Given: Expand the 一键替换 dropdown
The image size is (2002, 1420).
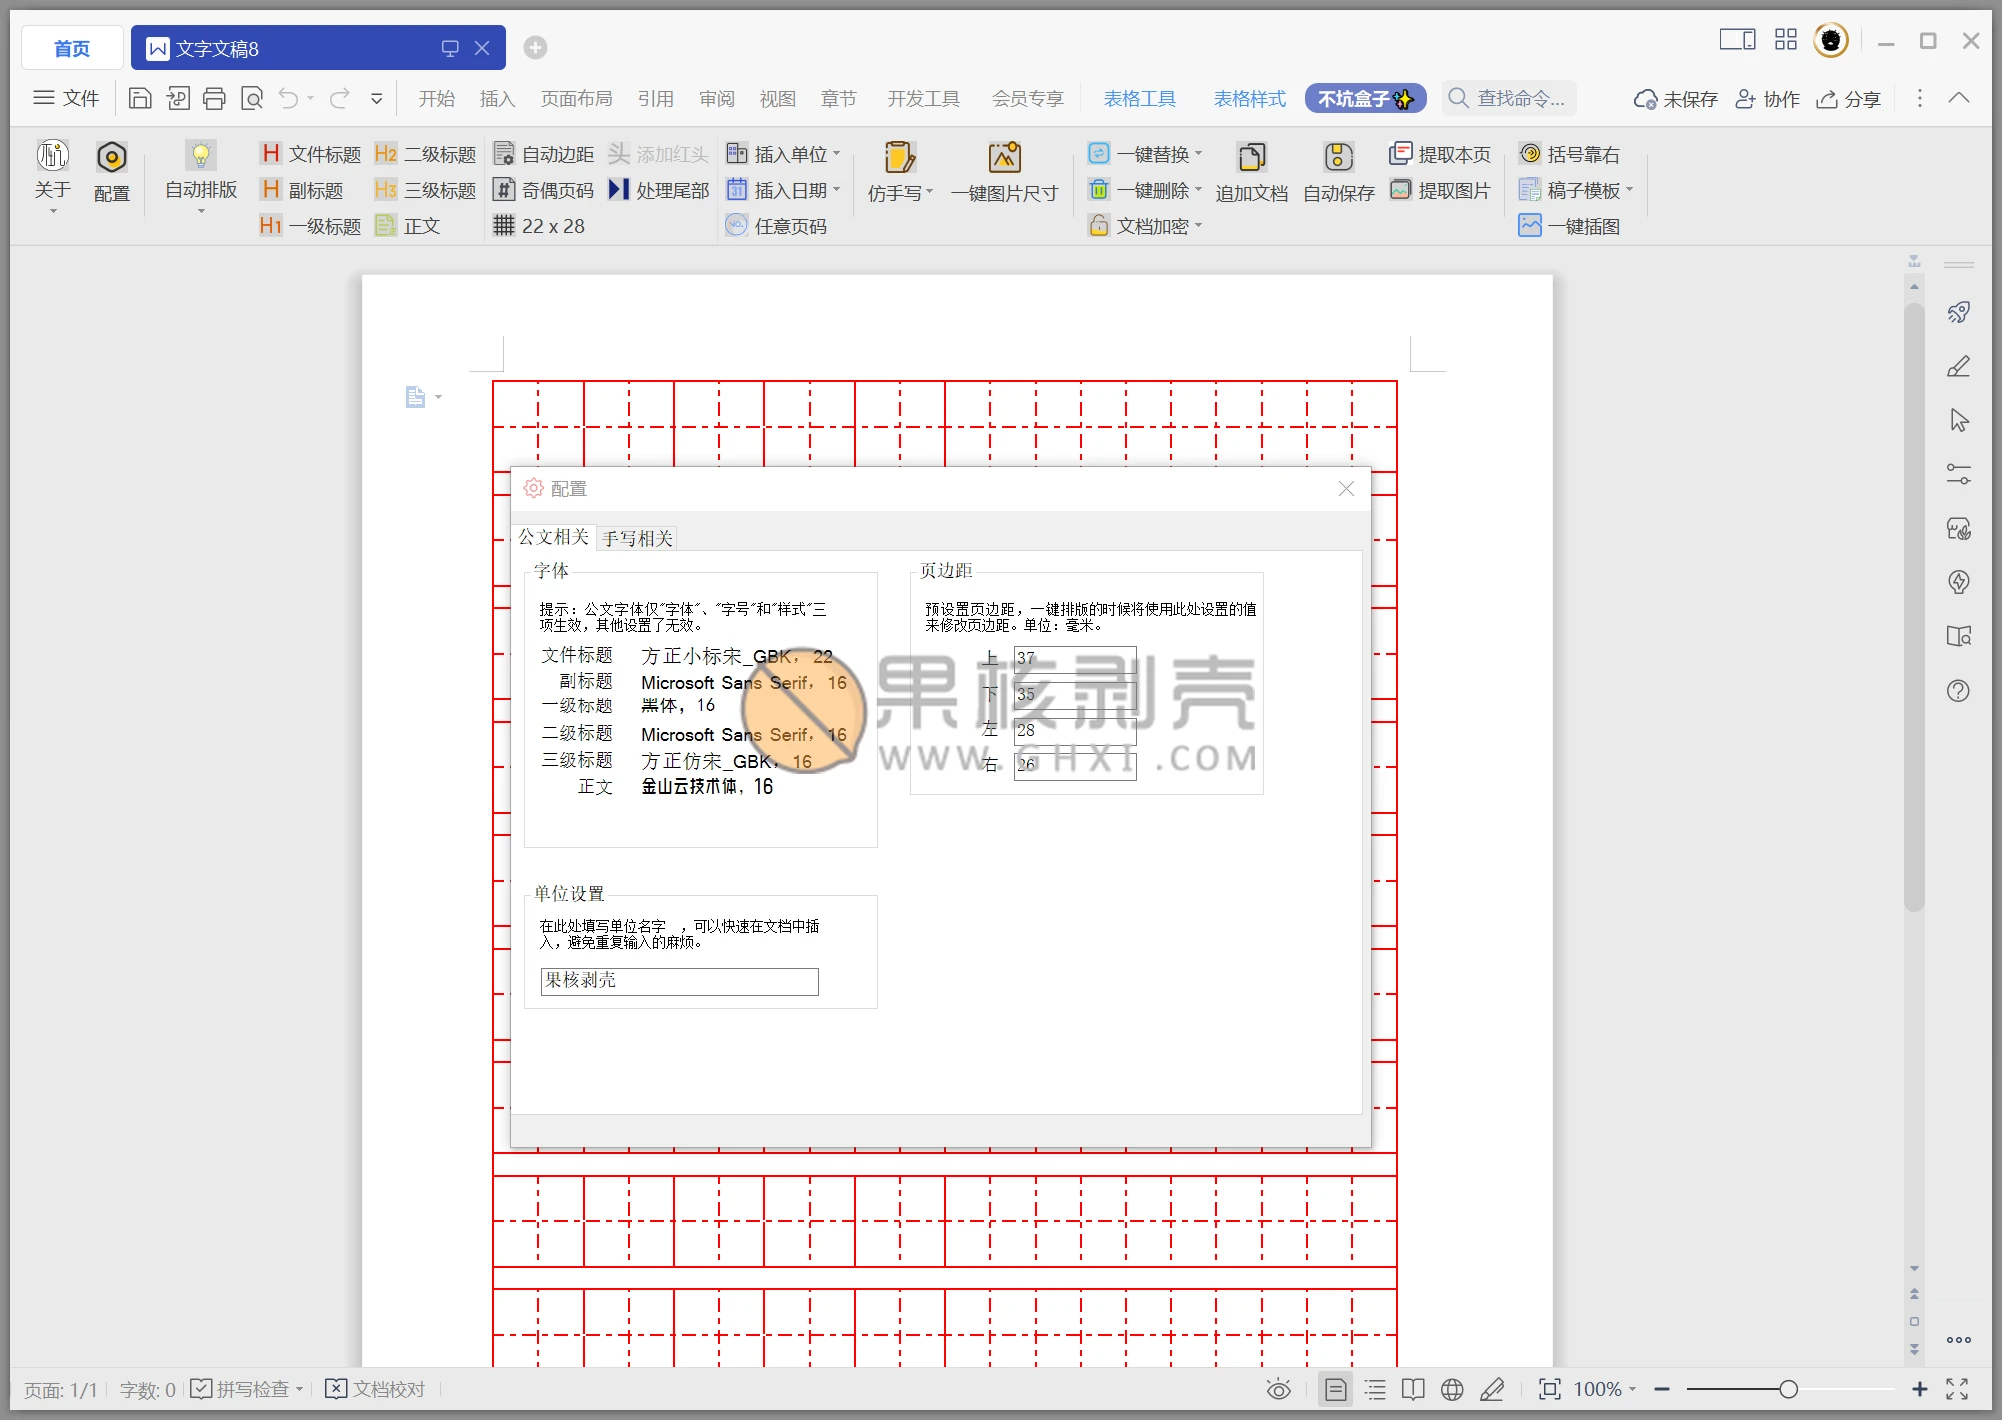Looking at the screenshot, I should (1199, 154).
